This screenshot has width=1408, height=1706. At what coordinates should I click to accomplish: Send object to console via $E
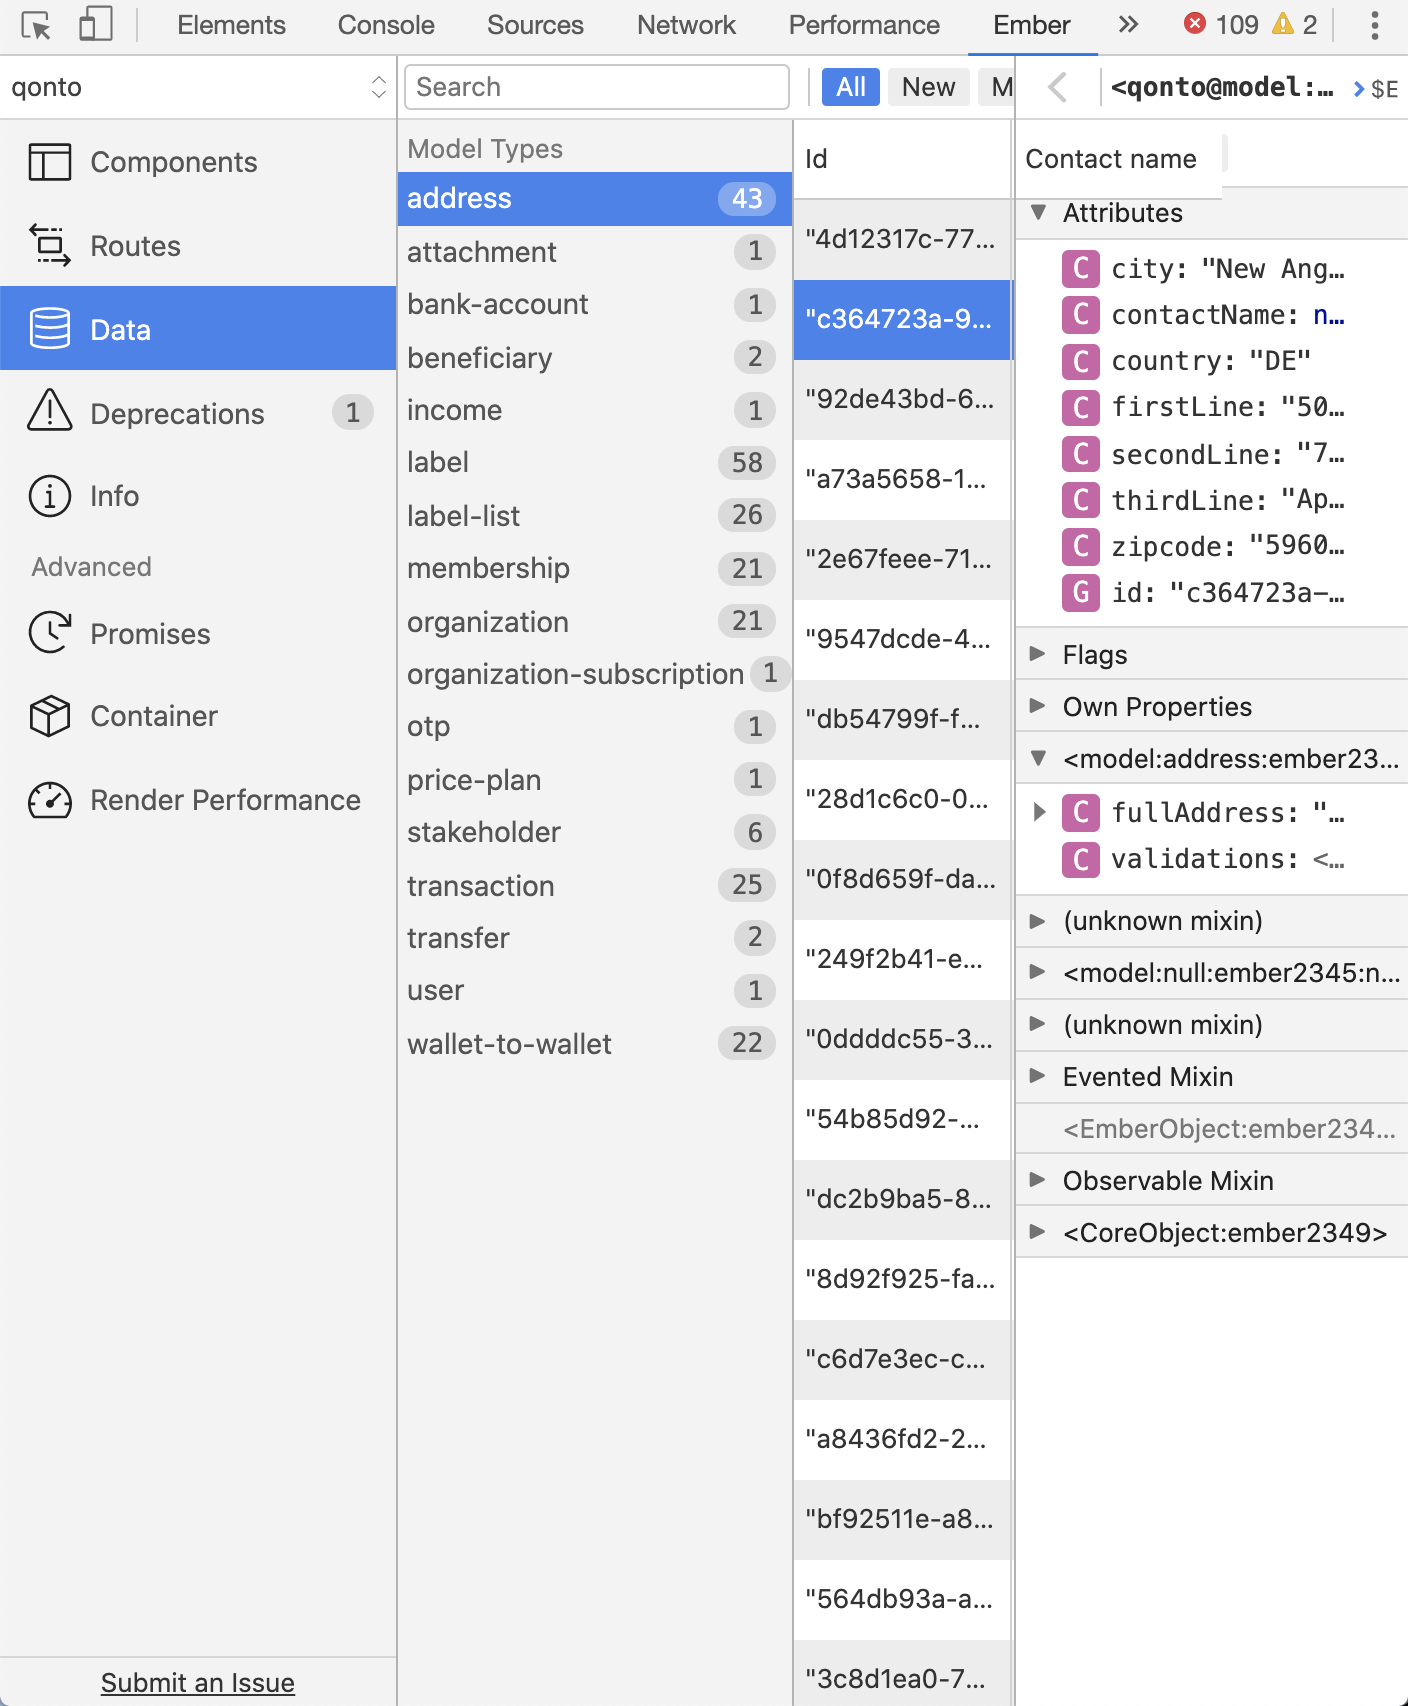(1376, 89)
